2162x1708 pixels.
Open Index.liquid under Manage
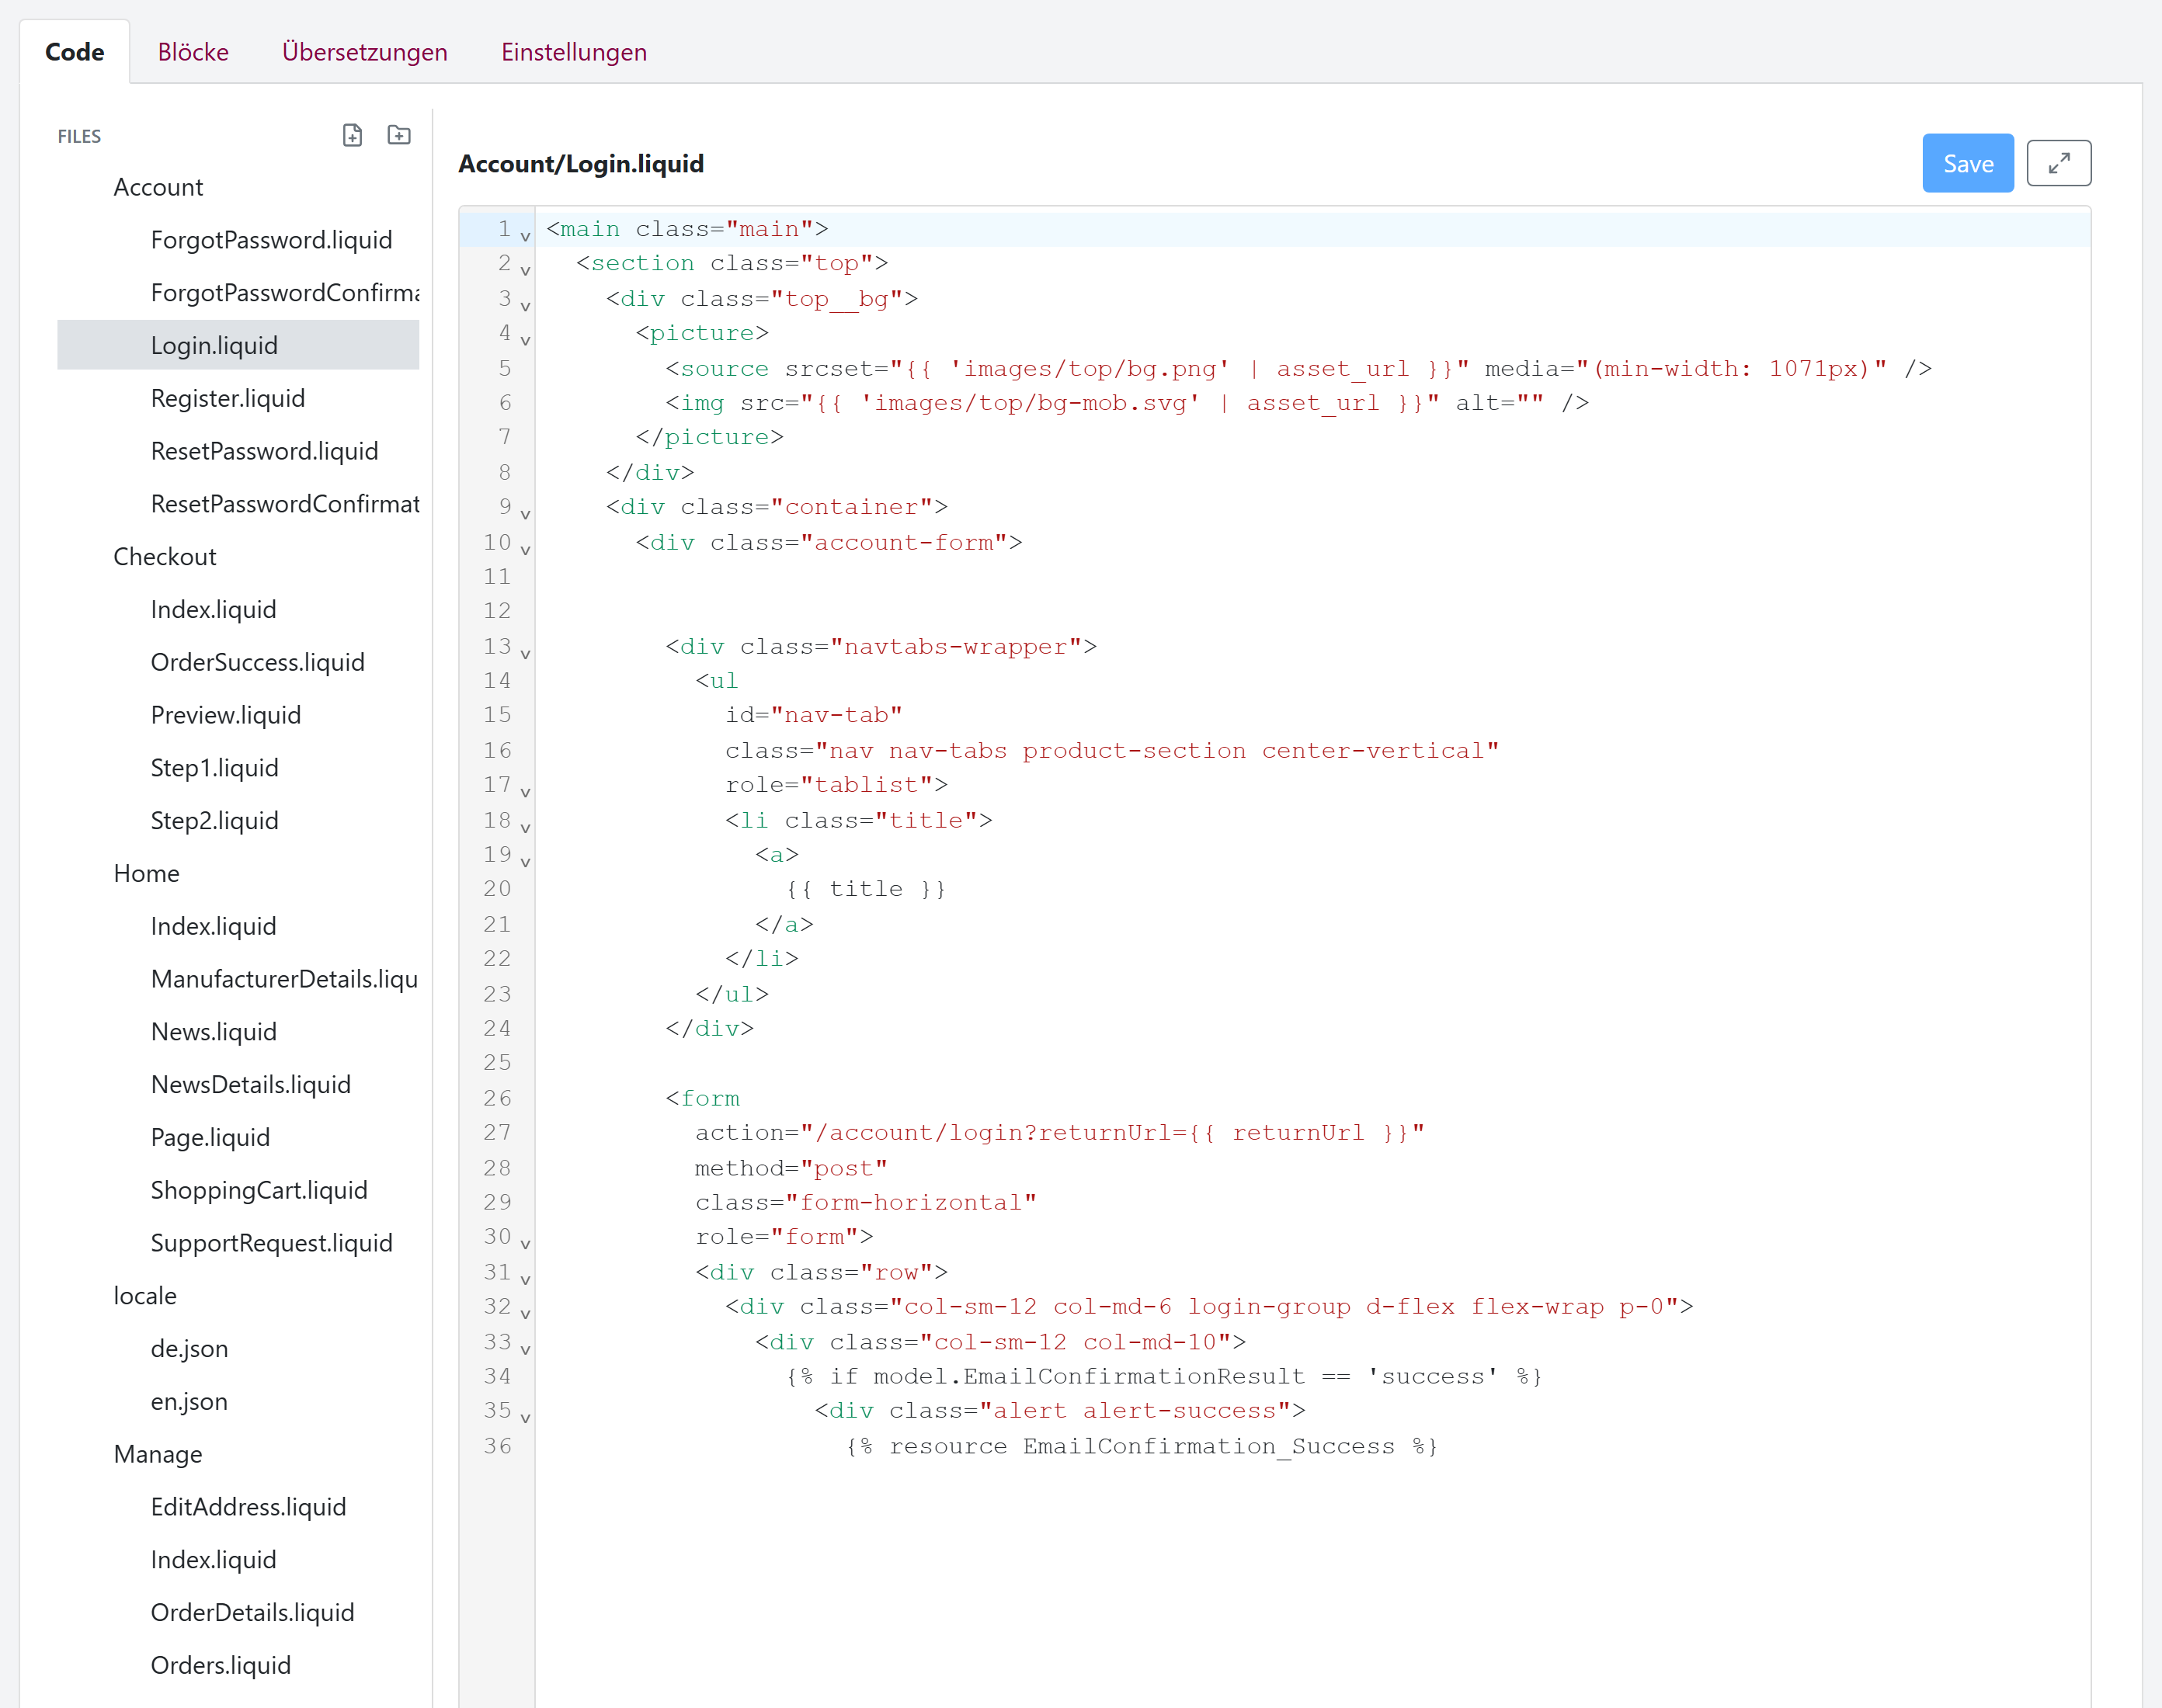213,1560
